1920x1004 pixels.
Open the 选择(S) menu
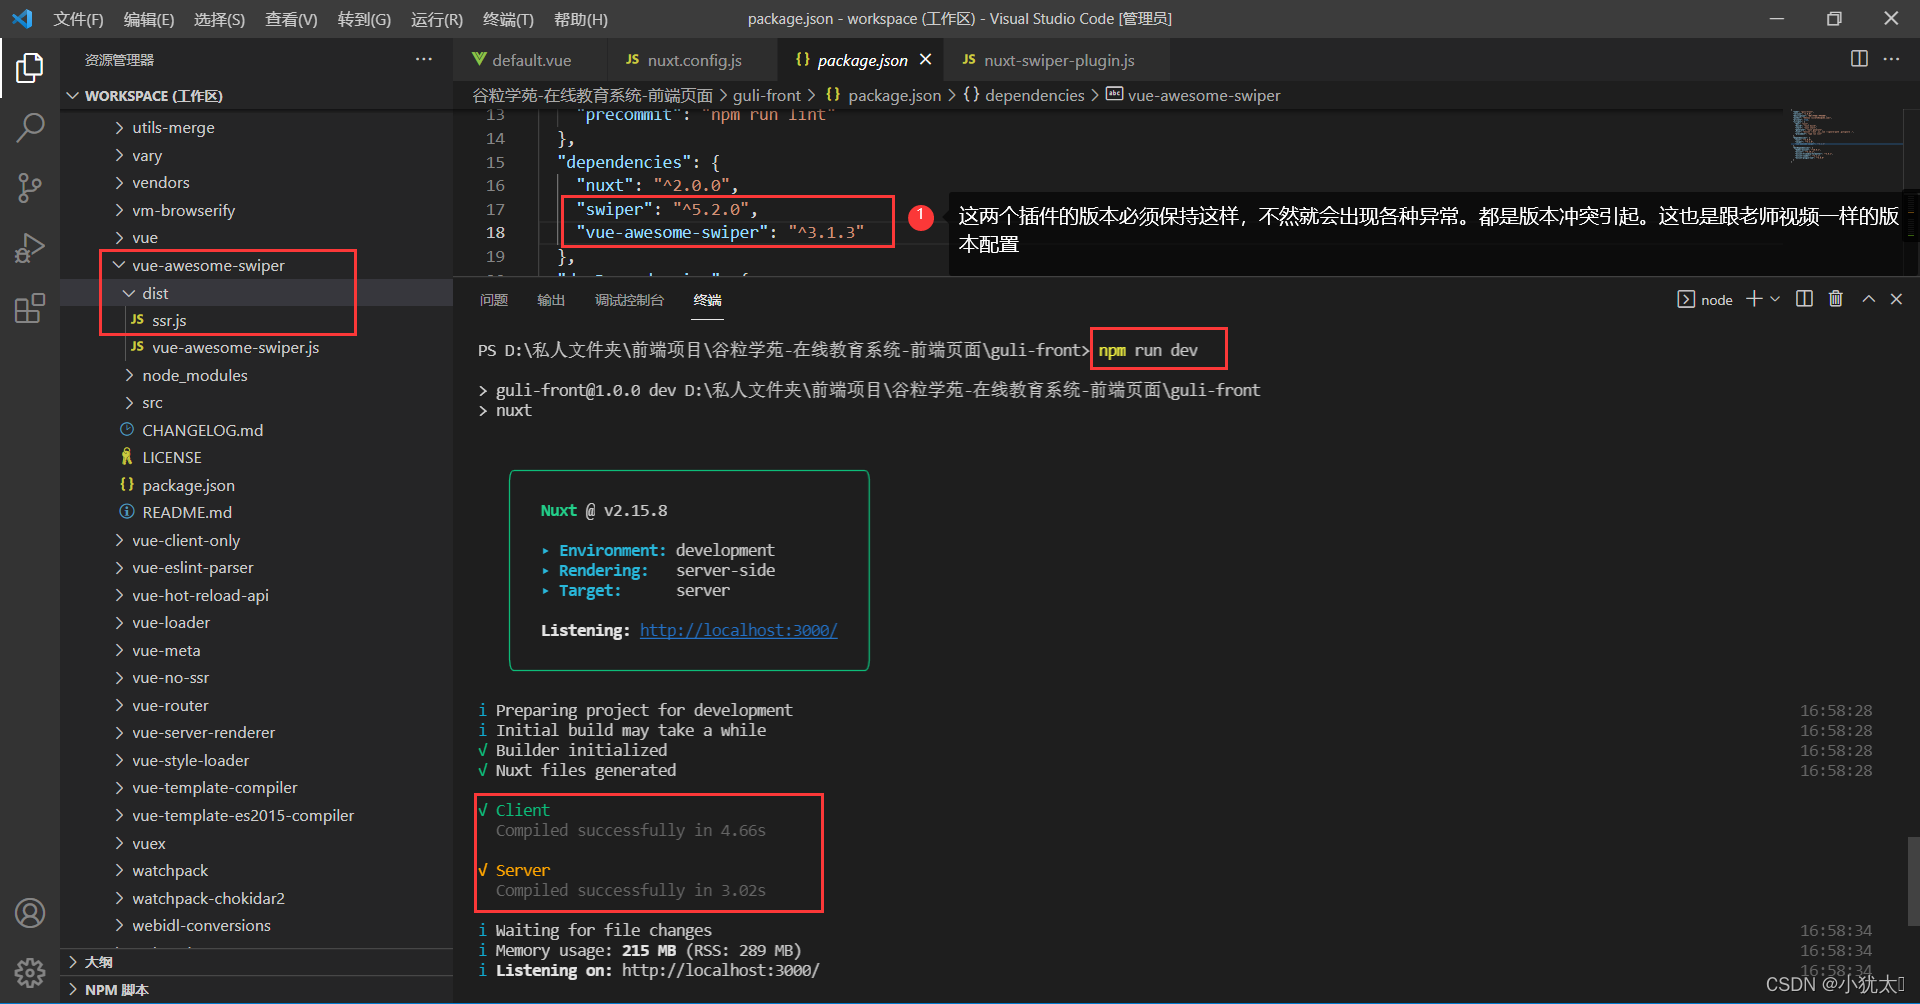pos(219,19)
